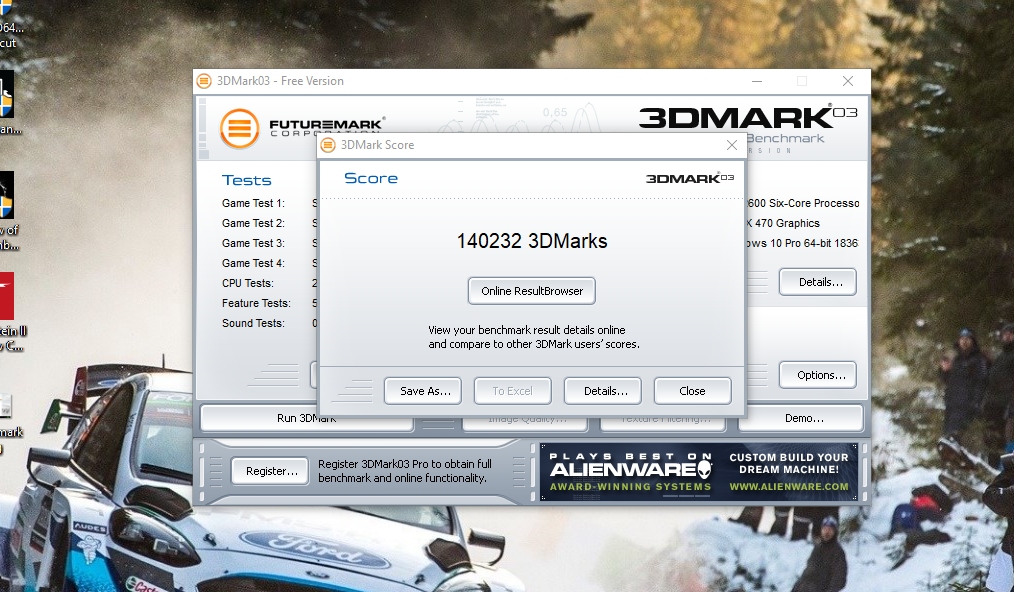Screen dimensions: 1014x592
Task: Open the Alienware advertisement banner
Action: 699,472
